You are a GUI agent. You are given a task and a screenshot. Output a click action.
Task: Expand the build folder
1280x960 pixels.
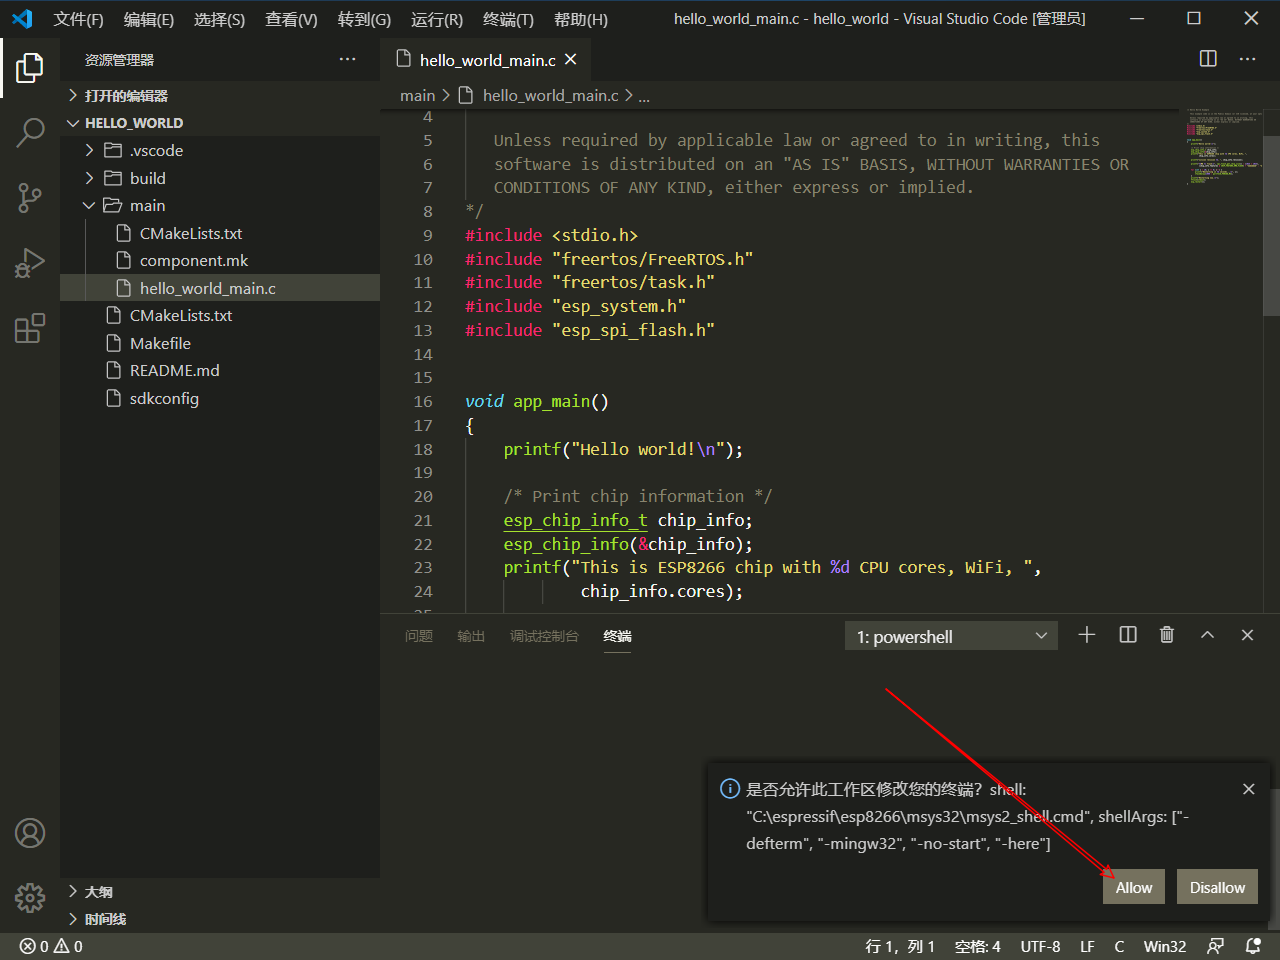coord(220,178)
